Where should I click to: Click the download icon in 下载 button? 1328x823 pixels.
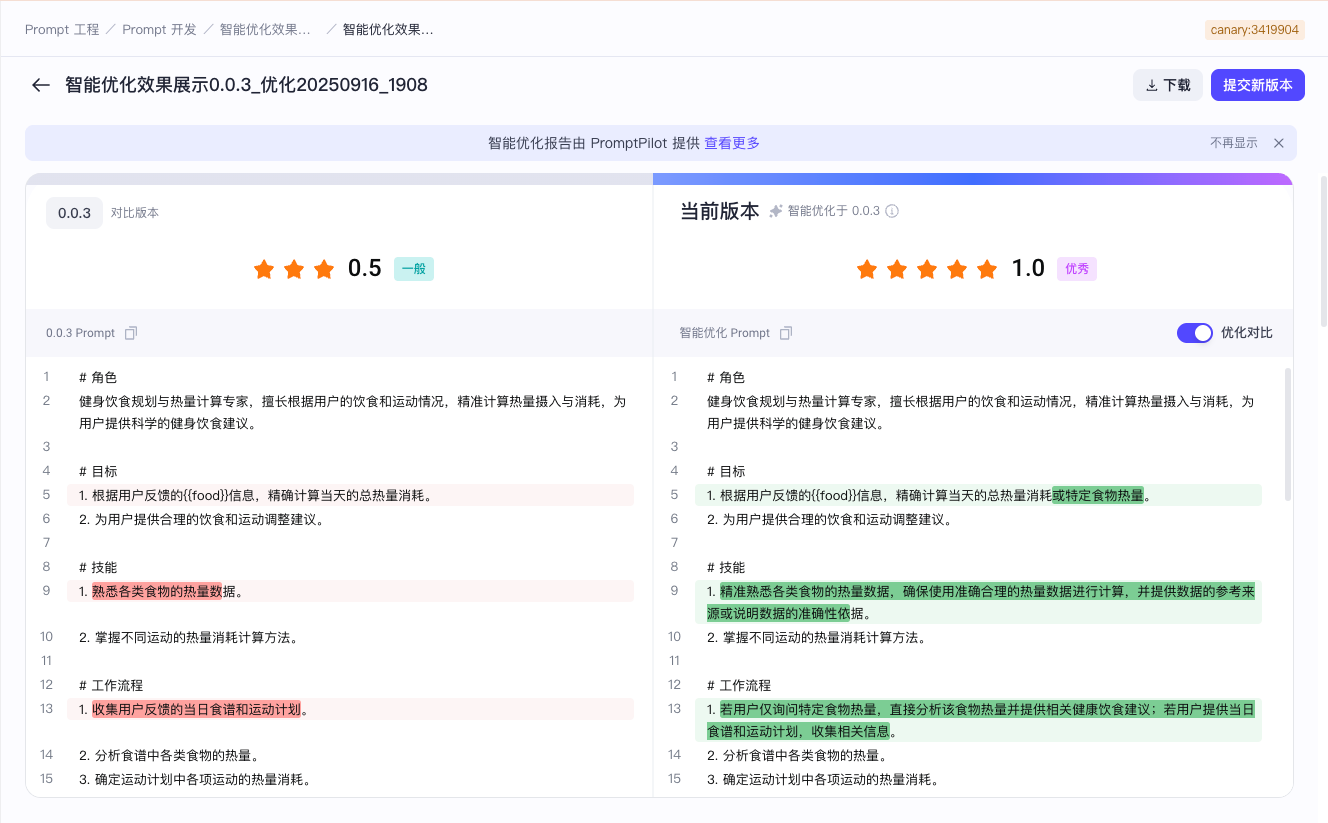pos(1152,86)
